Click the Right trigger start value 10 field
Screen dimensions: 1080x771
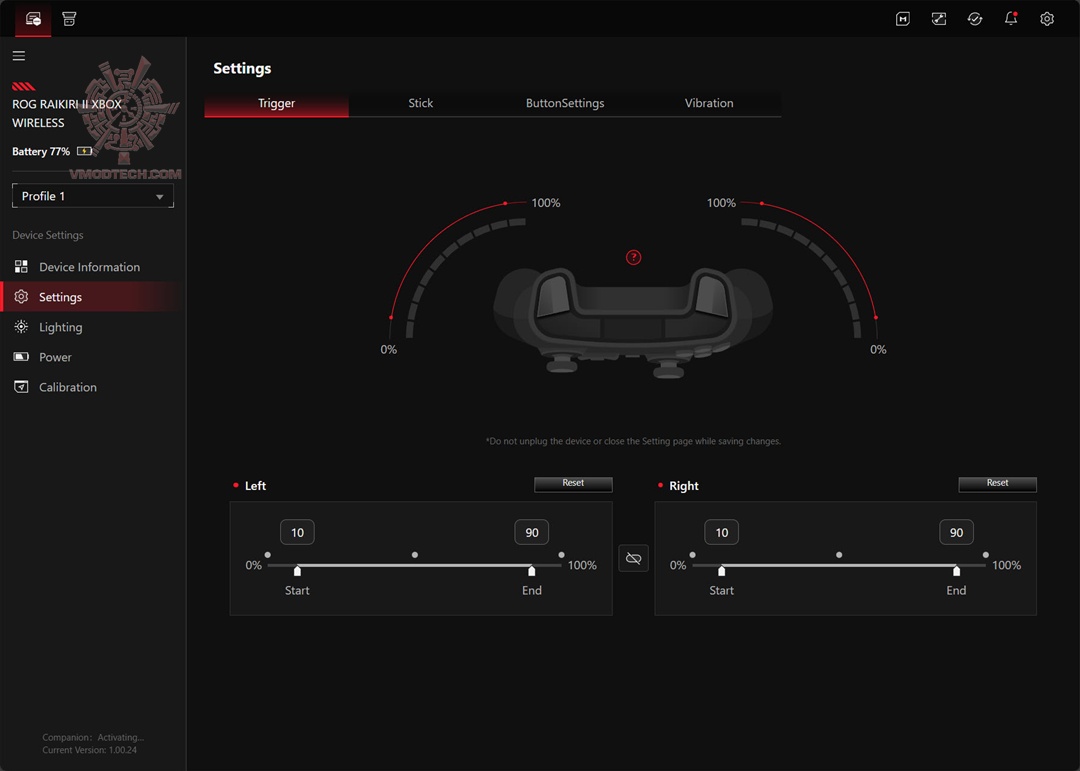coord(721,533)
